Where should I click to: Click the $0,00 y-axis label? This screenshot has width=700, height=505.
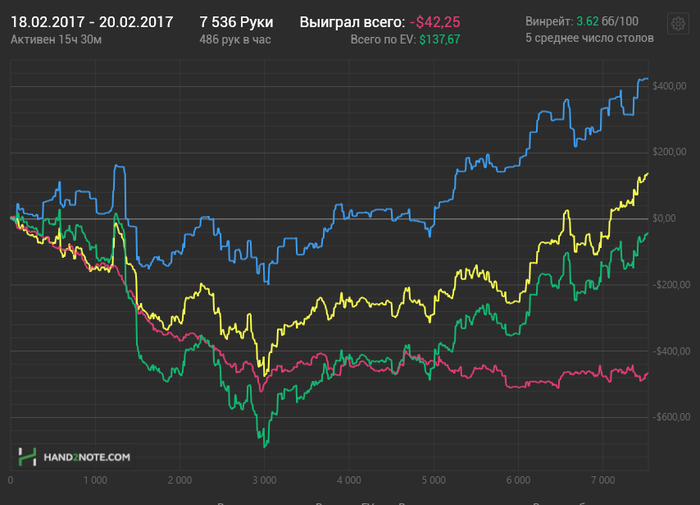click(x=664, y=218)
